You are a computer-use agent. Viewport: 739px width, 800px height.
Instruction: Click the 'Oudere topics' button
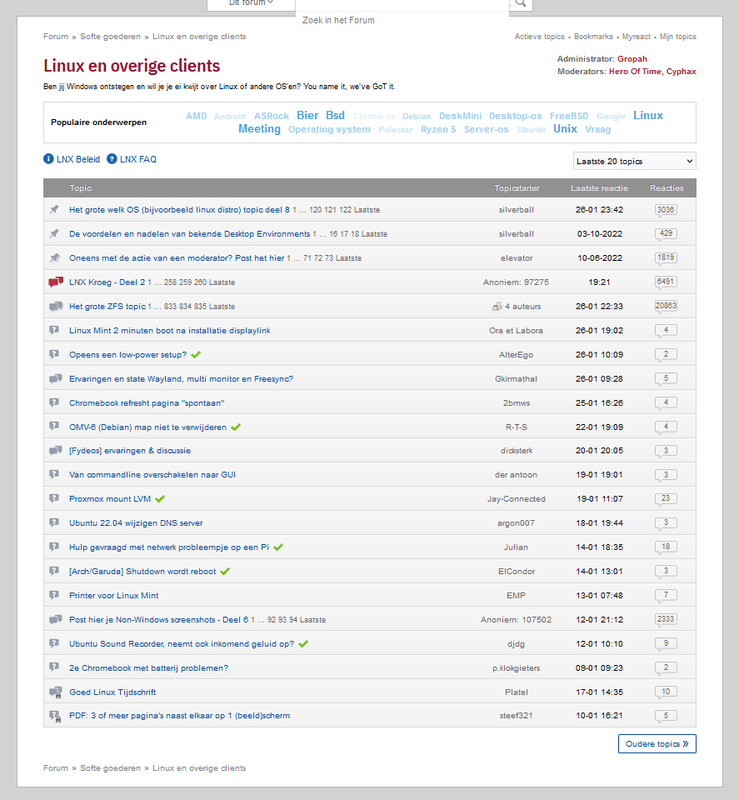click(657, 744)
